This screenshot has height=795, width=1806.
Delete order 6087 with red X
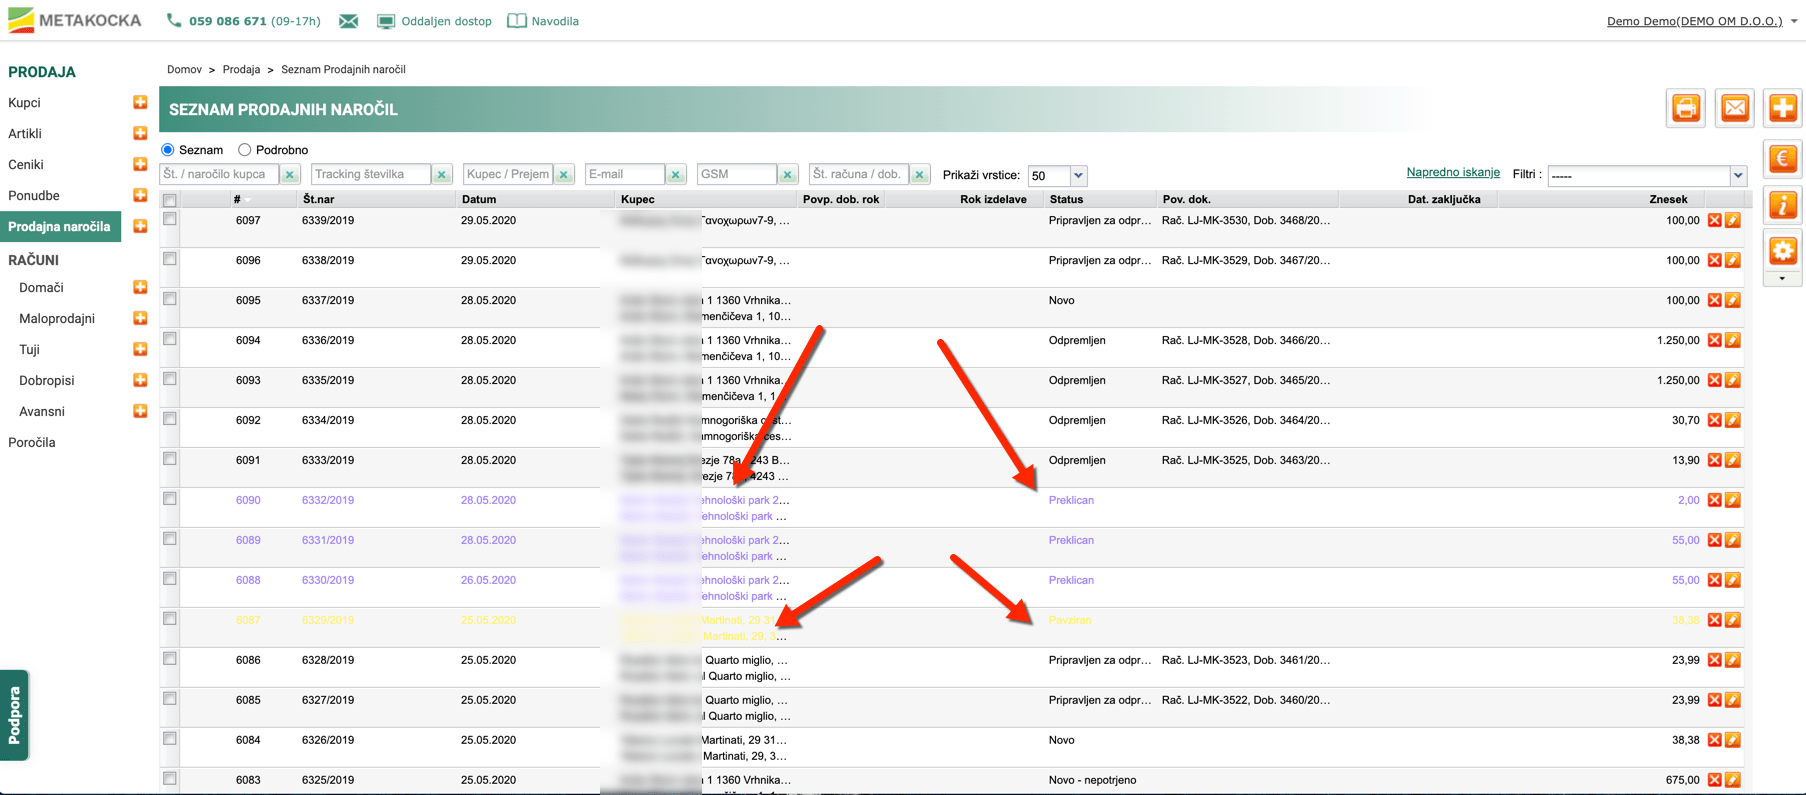[1714, 620]
